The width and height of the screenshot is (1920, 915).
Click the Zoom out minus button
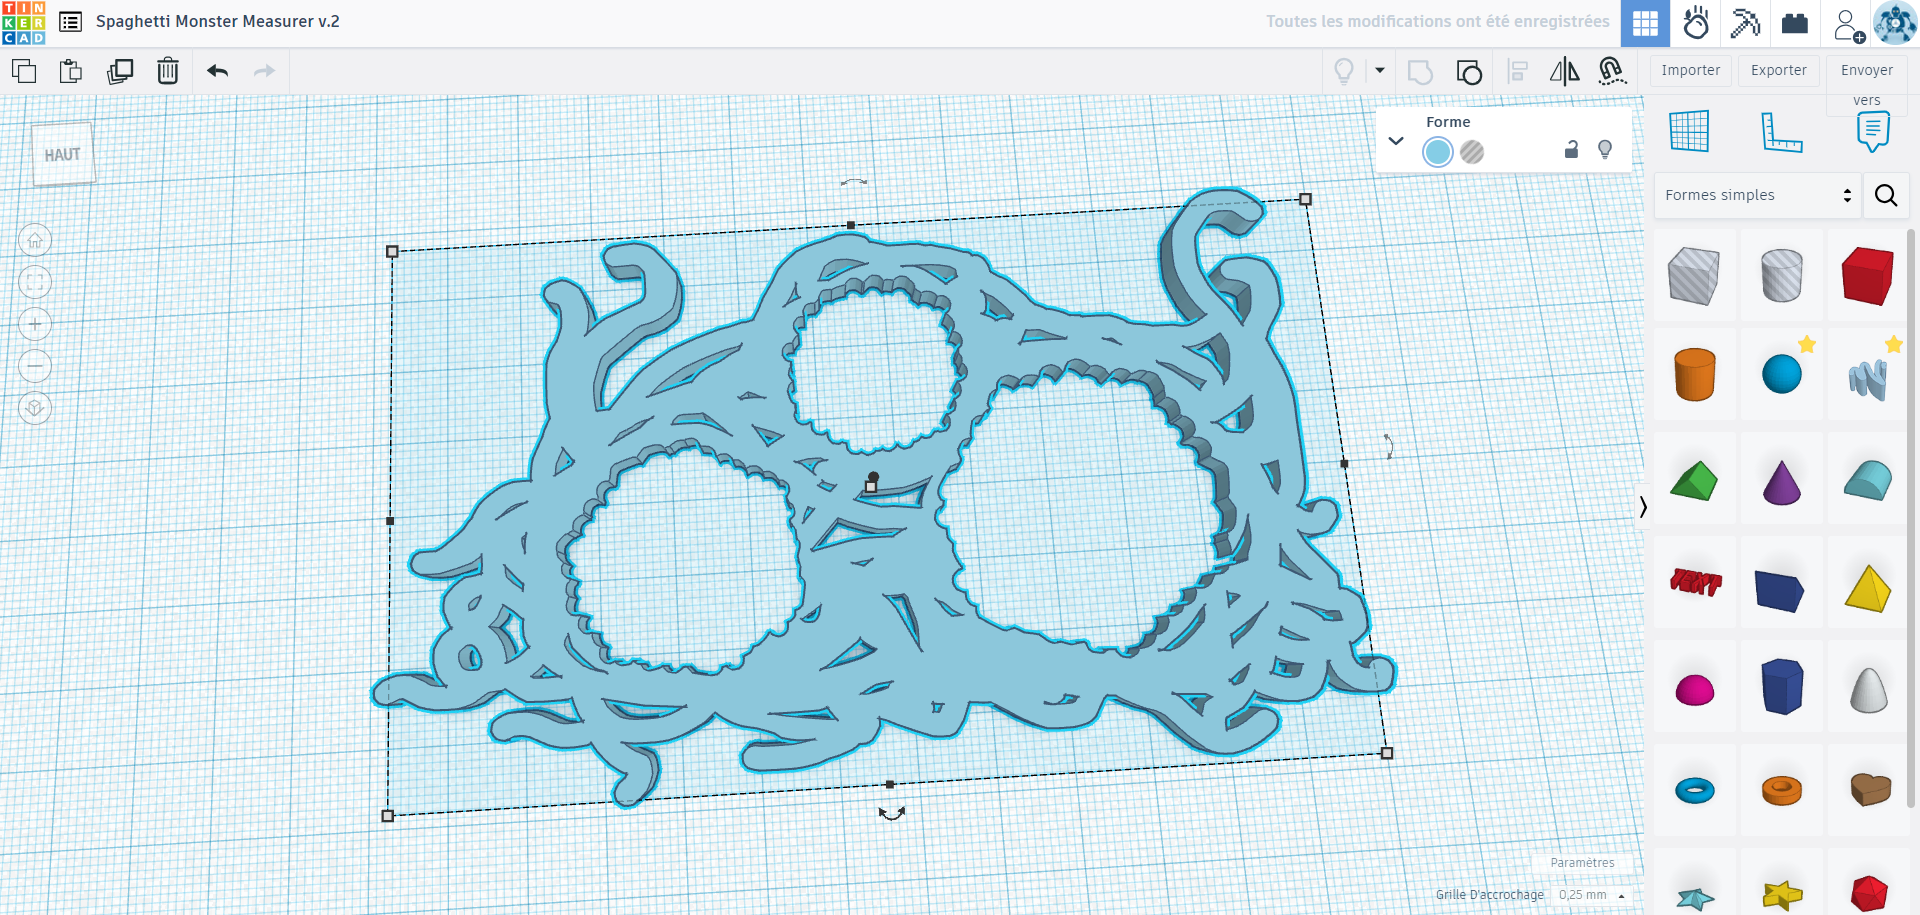[35, 366]
